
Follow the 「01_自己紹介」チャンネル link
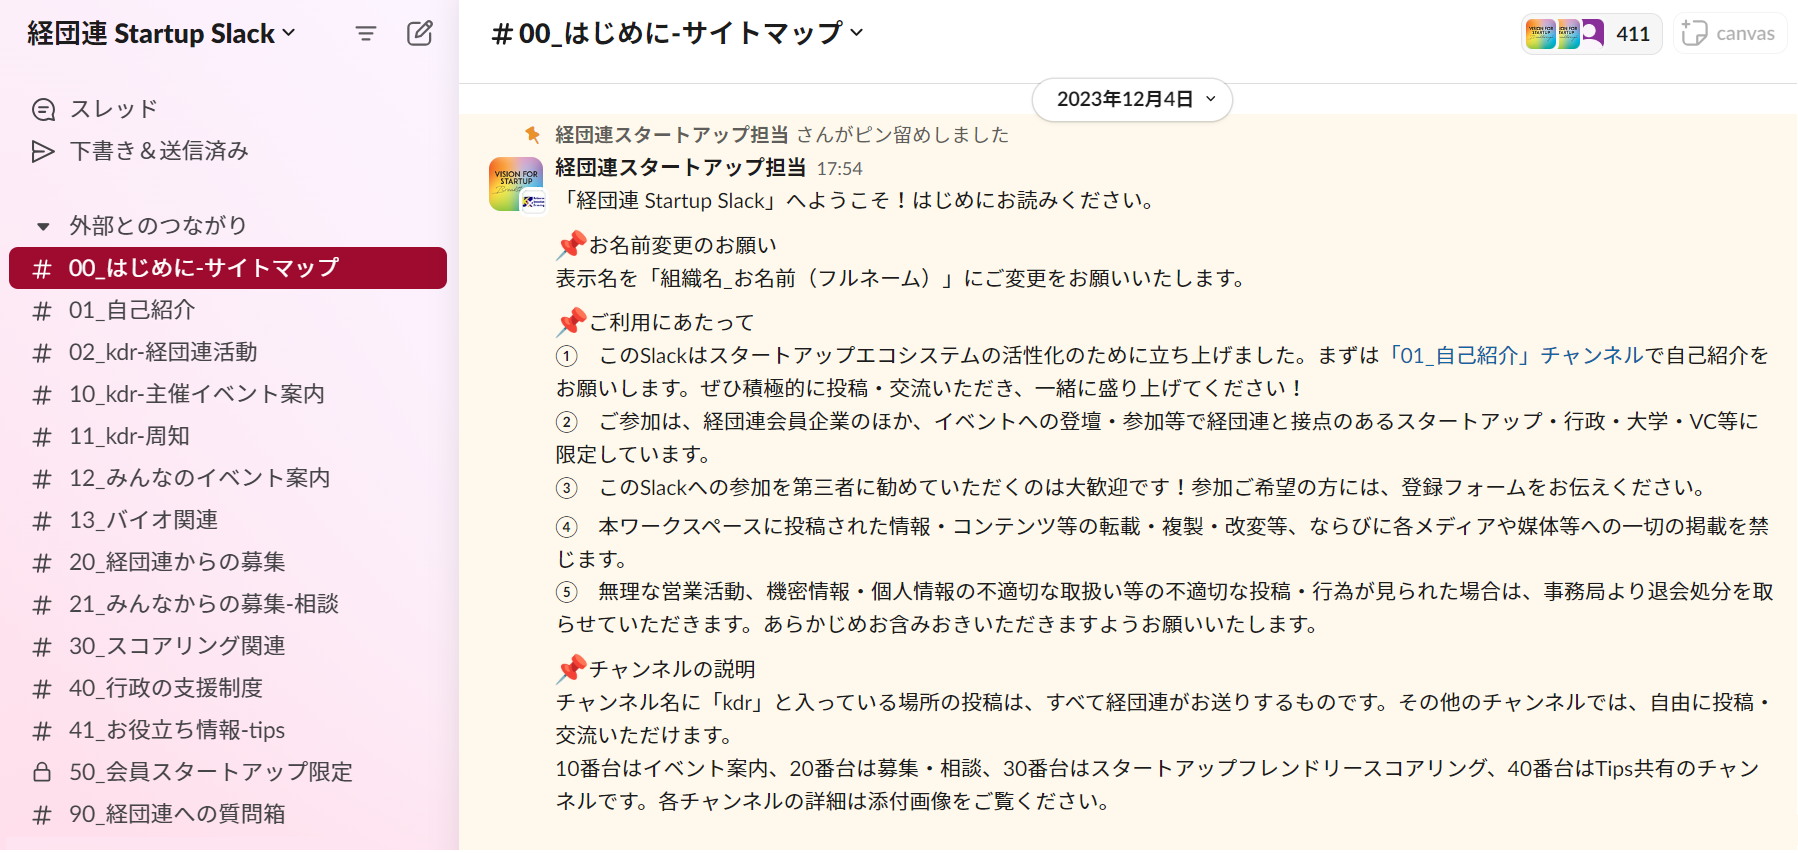[1514, 355]
